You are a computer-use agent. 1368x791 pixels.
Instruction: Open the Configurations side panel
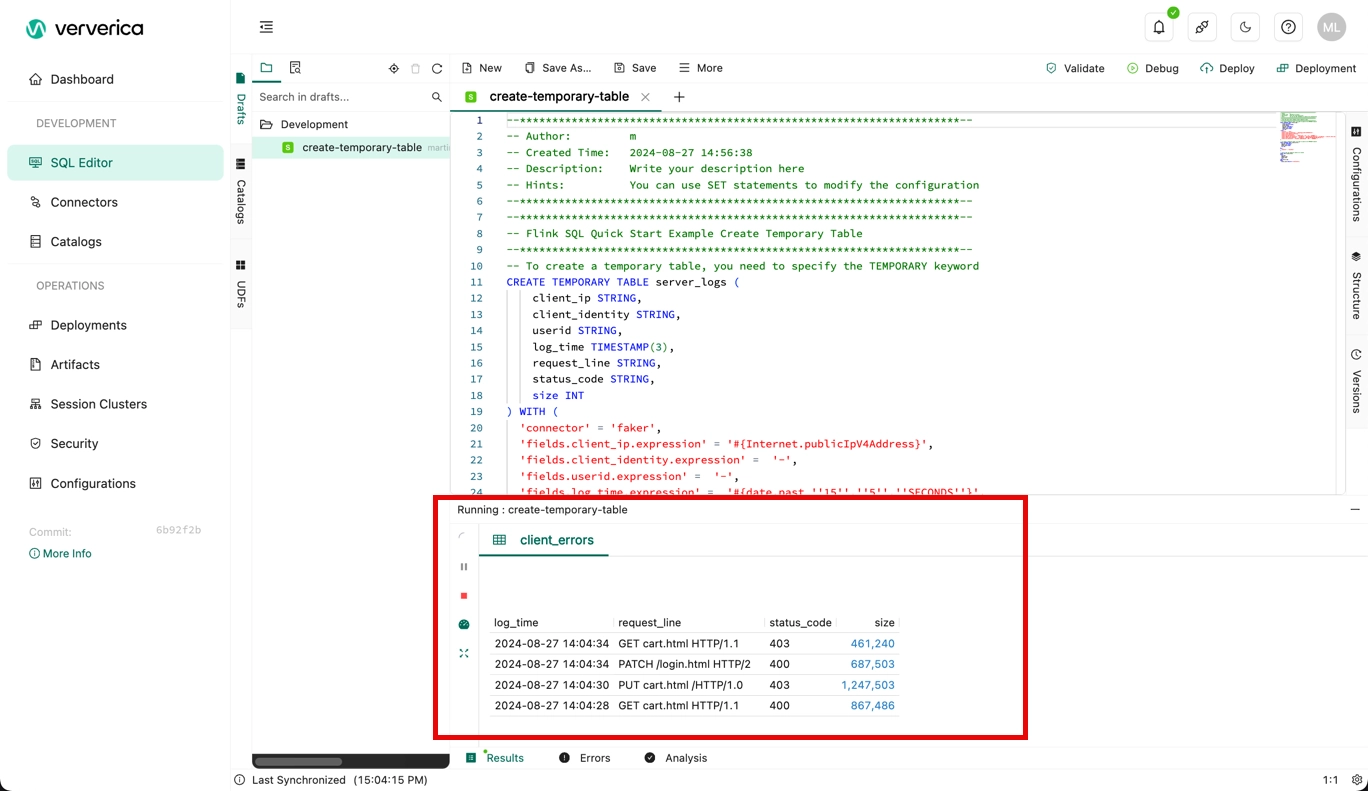point(1356,174)
